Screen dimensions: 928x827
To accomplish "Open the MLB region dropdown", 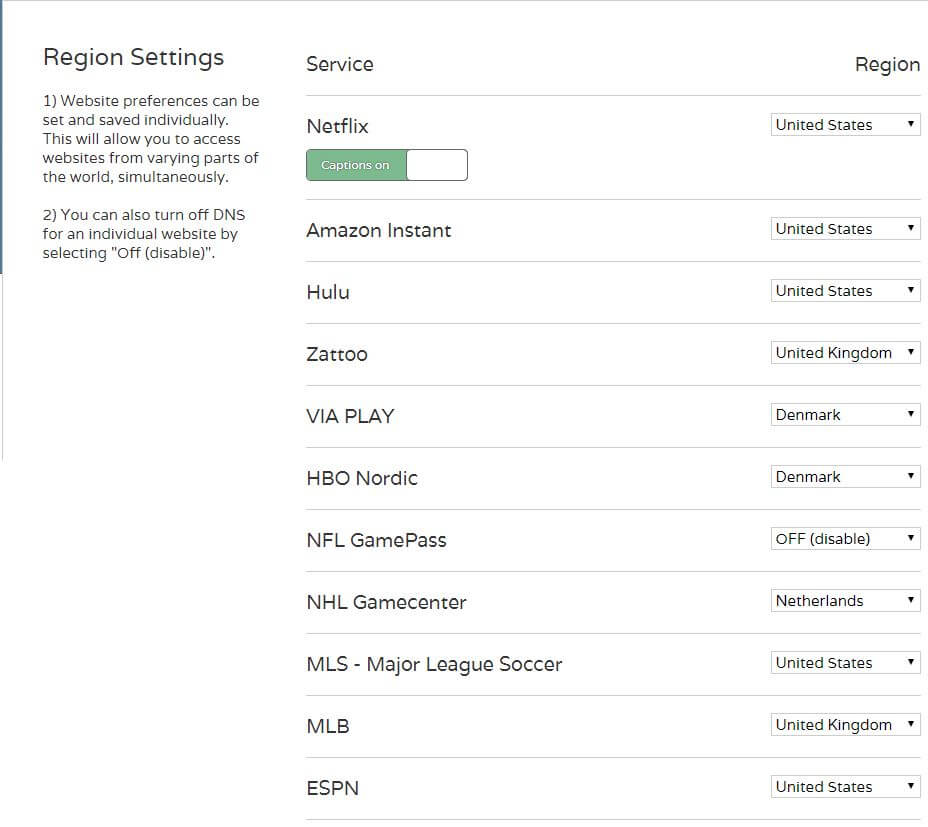I will (845, 725).
